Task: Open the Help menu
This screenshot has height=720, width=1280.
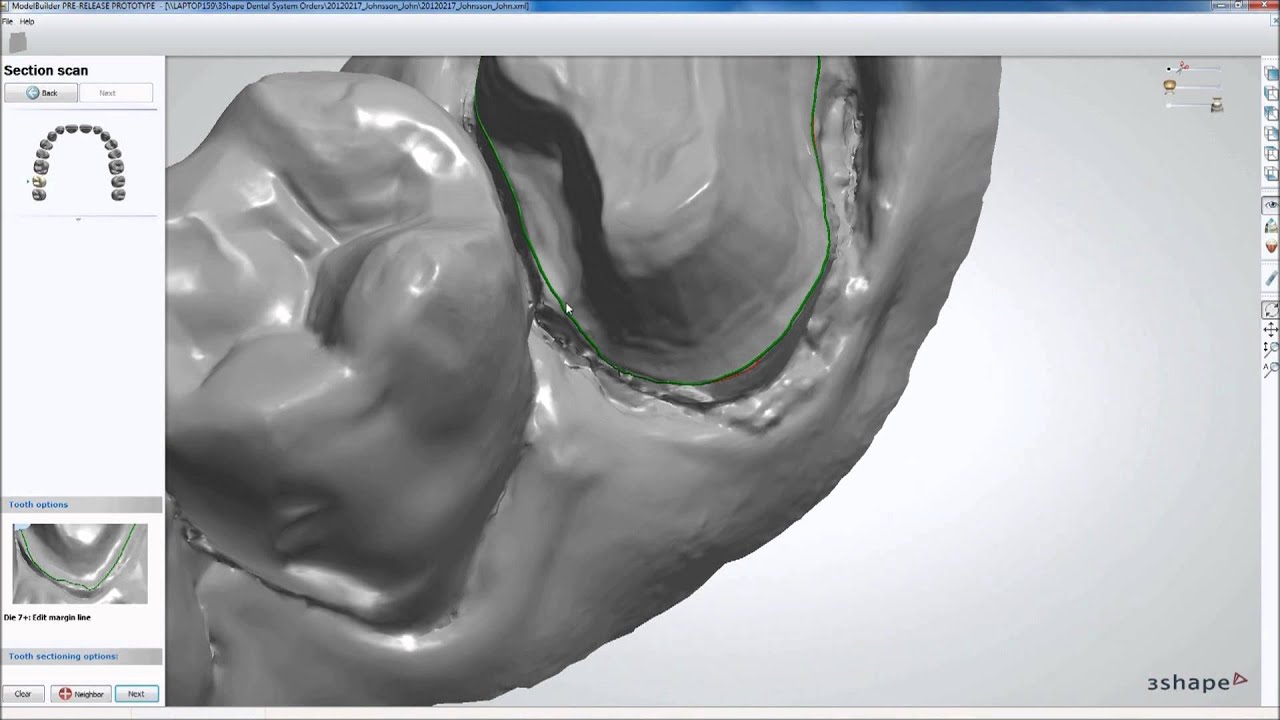Action: [x=27, y=21]
